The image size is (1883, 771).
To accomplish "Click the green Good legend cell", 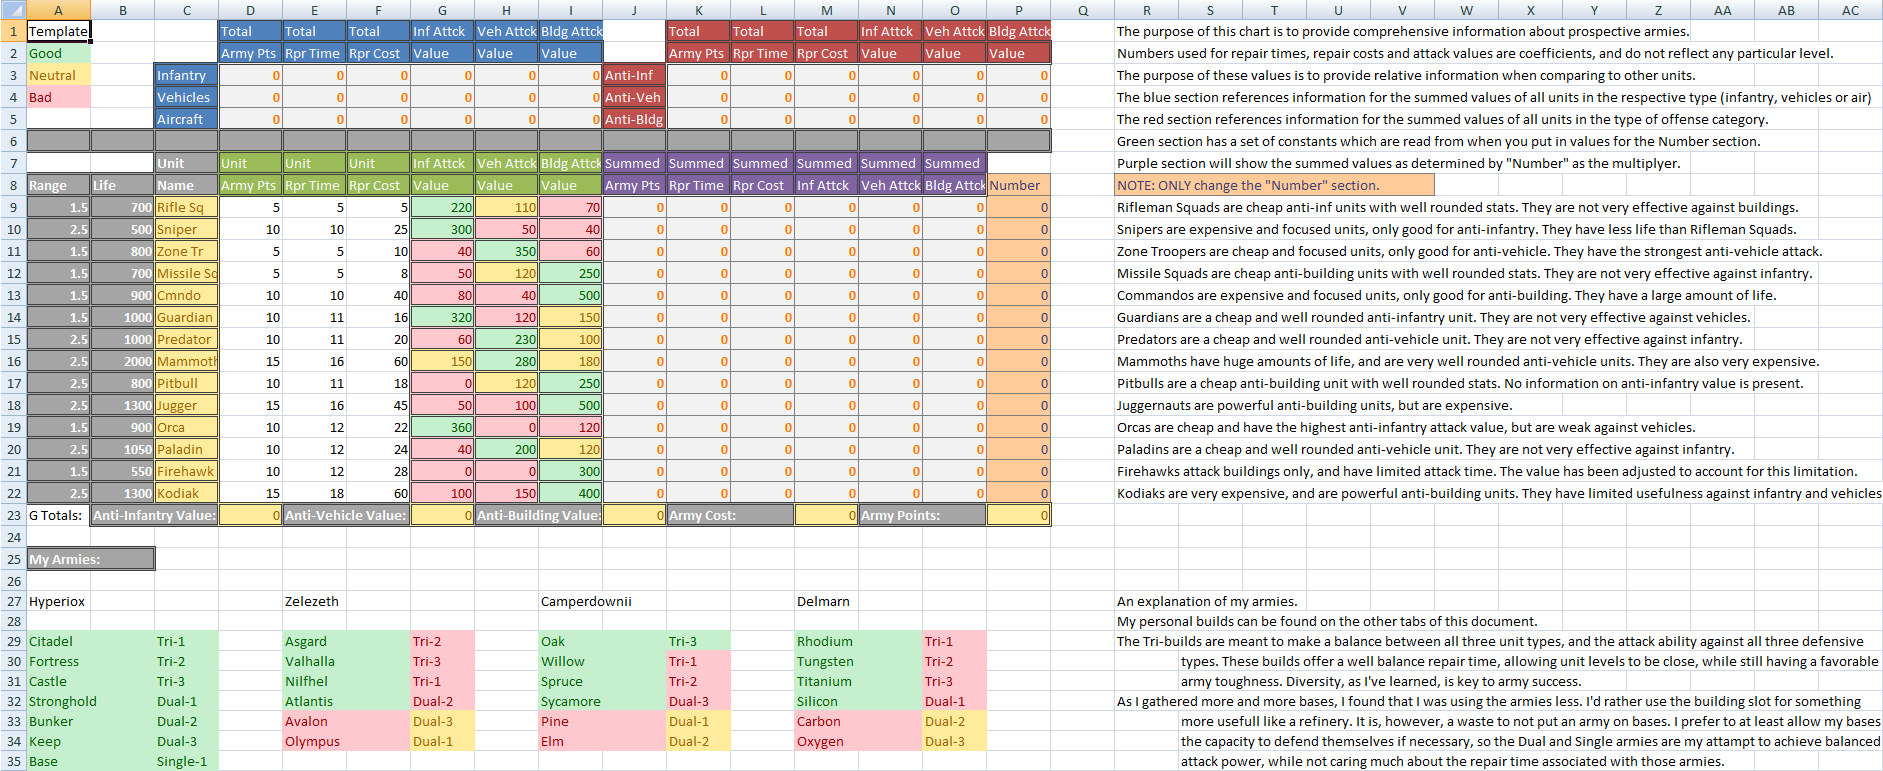I will [58, 53].
